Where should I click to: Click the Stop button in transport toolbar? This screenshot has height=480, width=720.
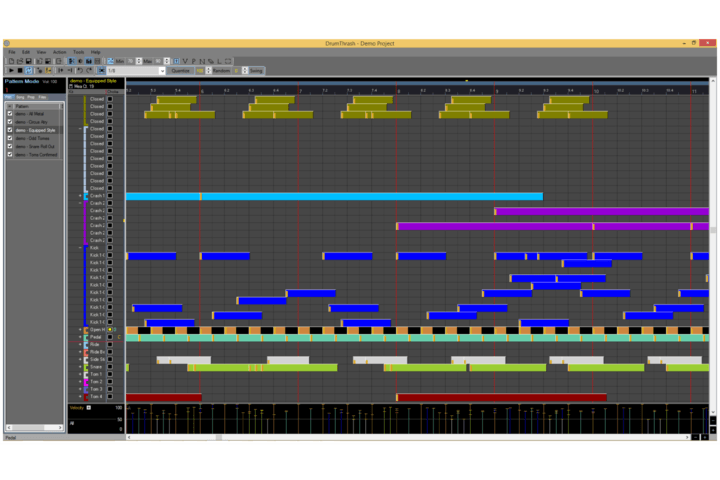[21, 70]
